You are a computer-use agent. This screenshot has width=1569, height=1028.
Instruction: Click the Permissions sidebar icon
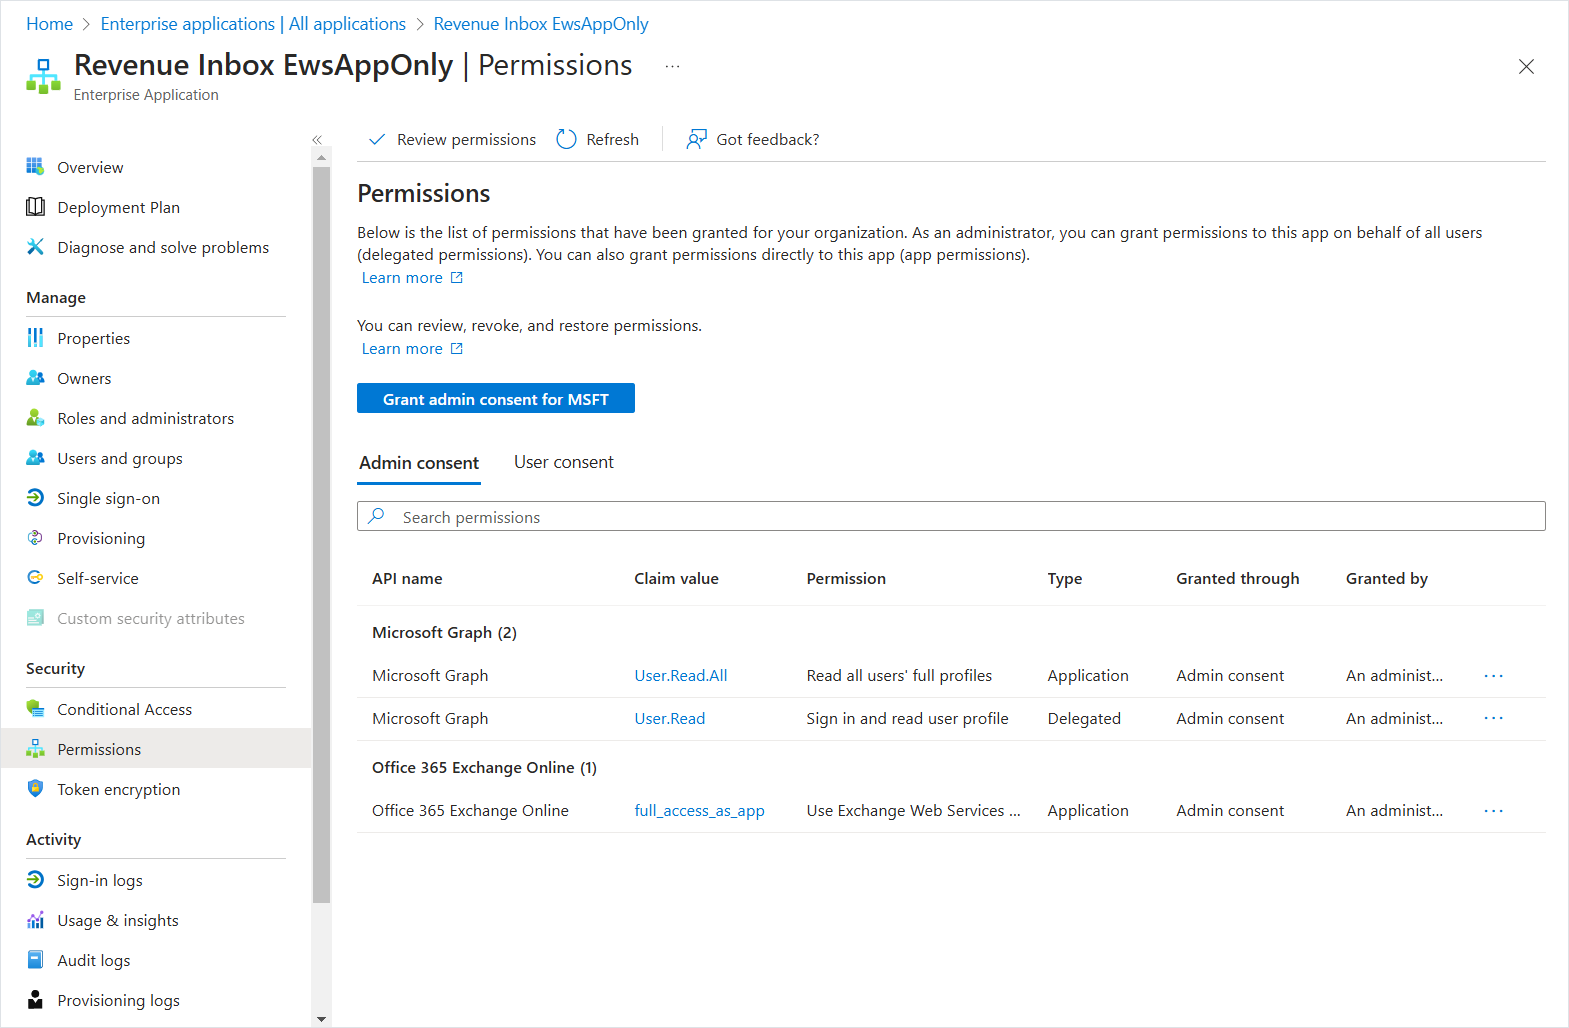coord(35,748)
